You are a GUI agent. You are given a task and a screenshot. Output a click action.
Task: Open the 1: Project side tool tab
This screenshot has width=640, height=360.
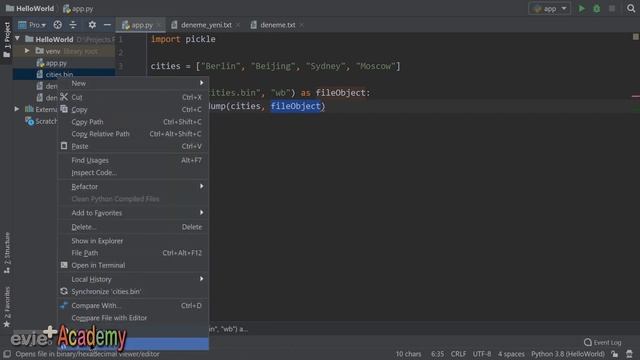(7, 40)
